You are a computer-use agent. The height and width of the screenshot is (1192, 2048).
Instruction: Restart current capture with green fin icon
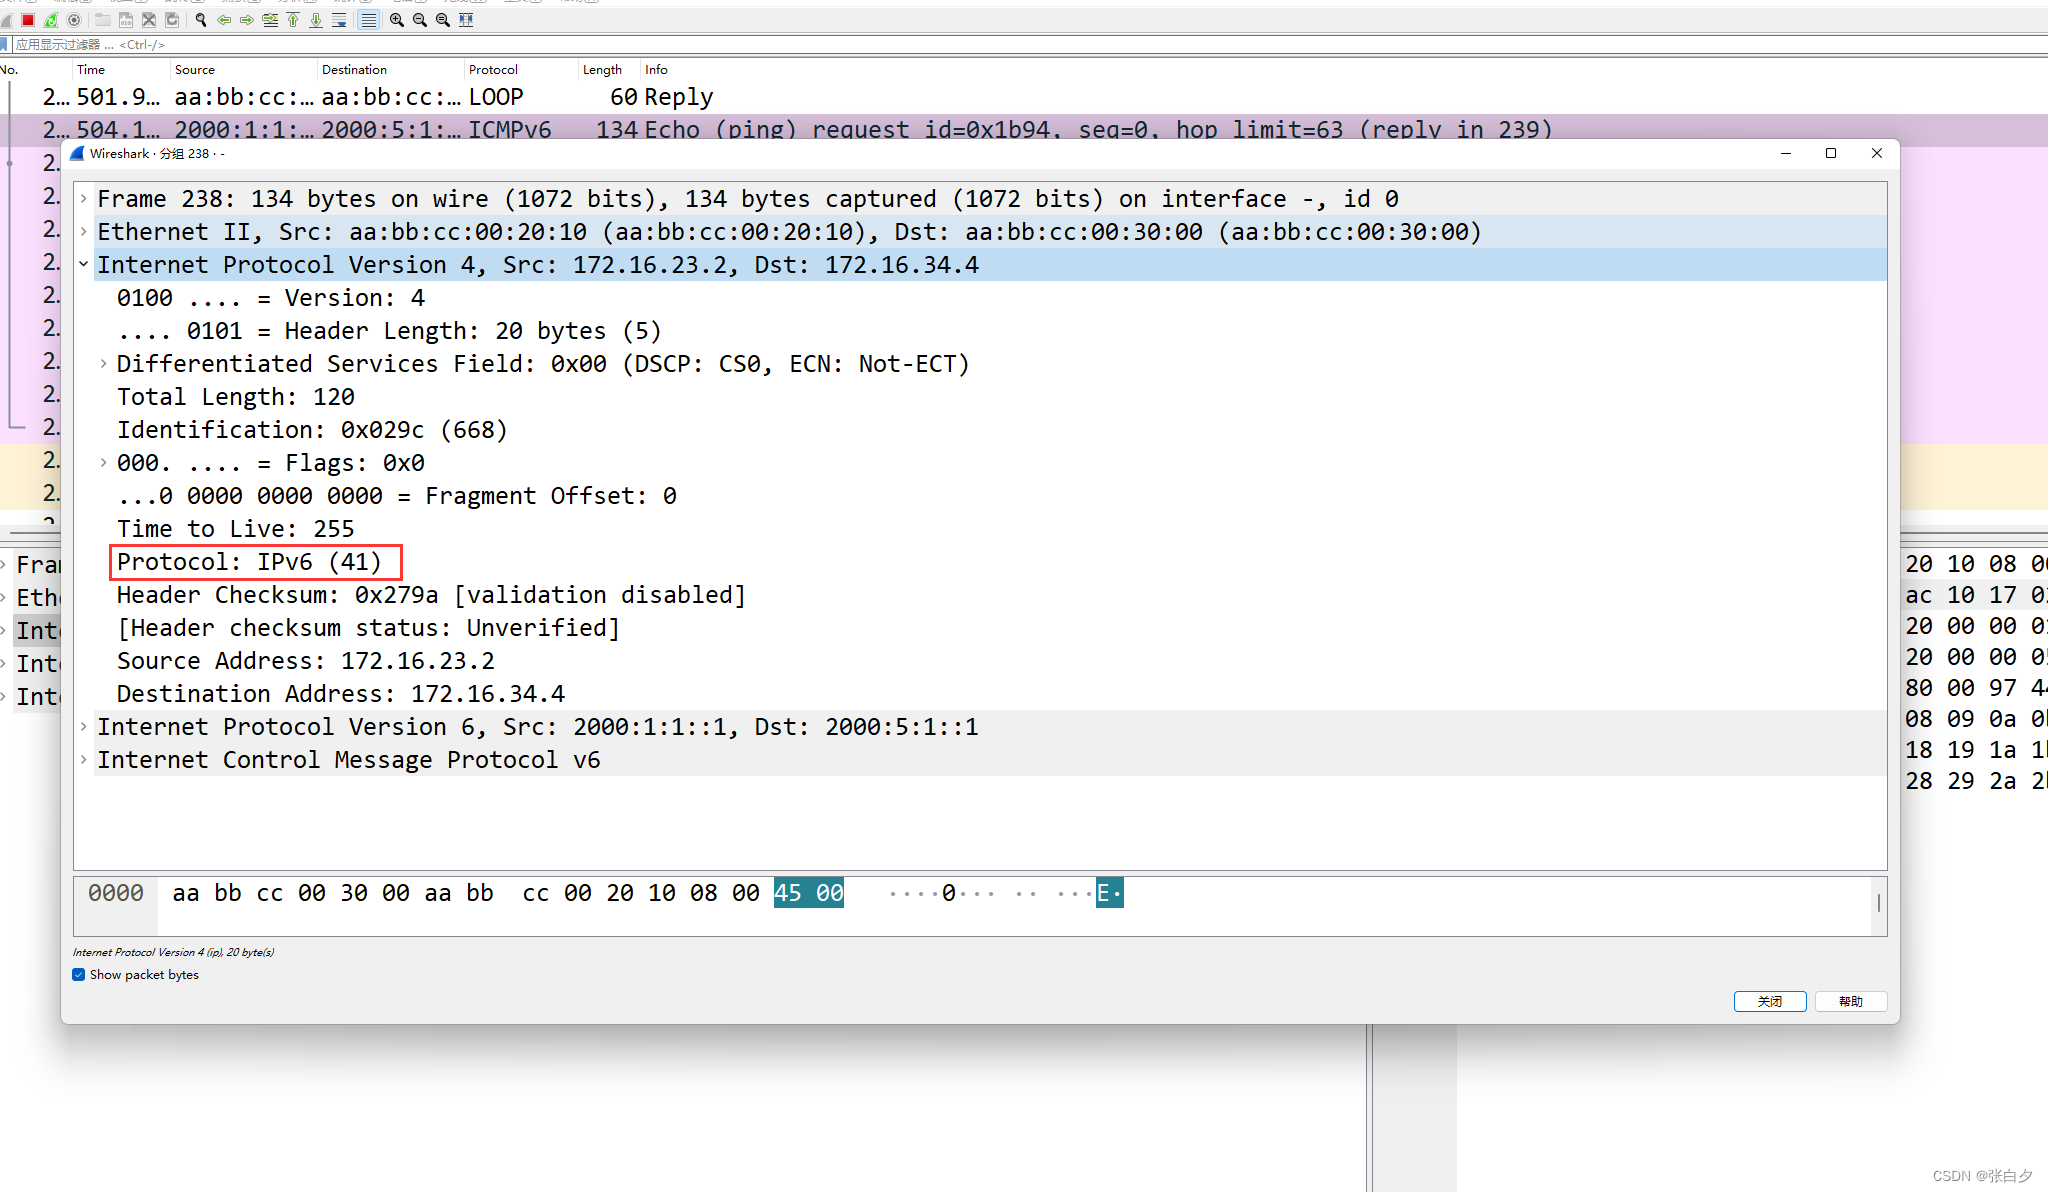pos(51,20)
